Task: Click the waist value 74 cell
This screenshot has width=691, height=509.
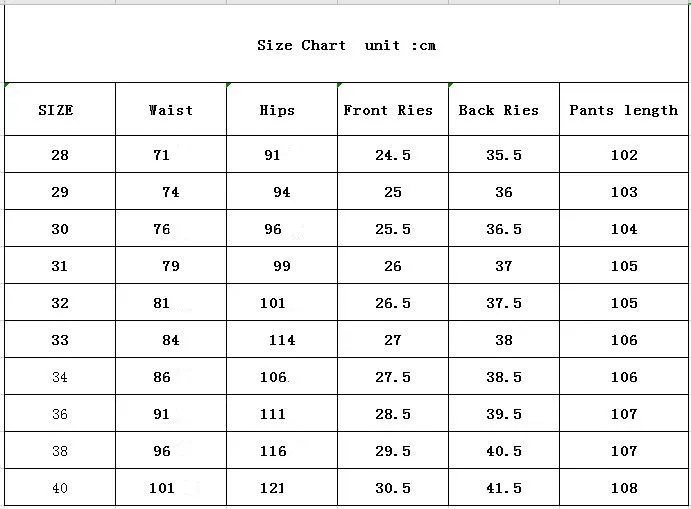Action: click(171, 191)
